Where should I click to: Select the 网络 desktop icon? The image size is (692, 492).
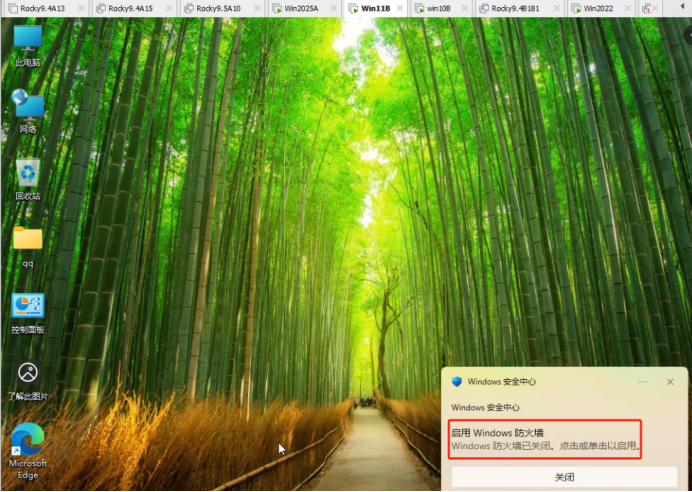coord(28,111)
